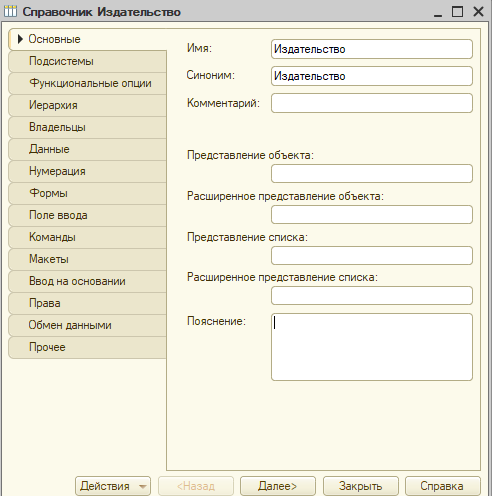Click into the Комментарий field
492x496 pixels.
372,103
